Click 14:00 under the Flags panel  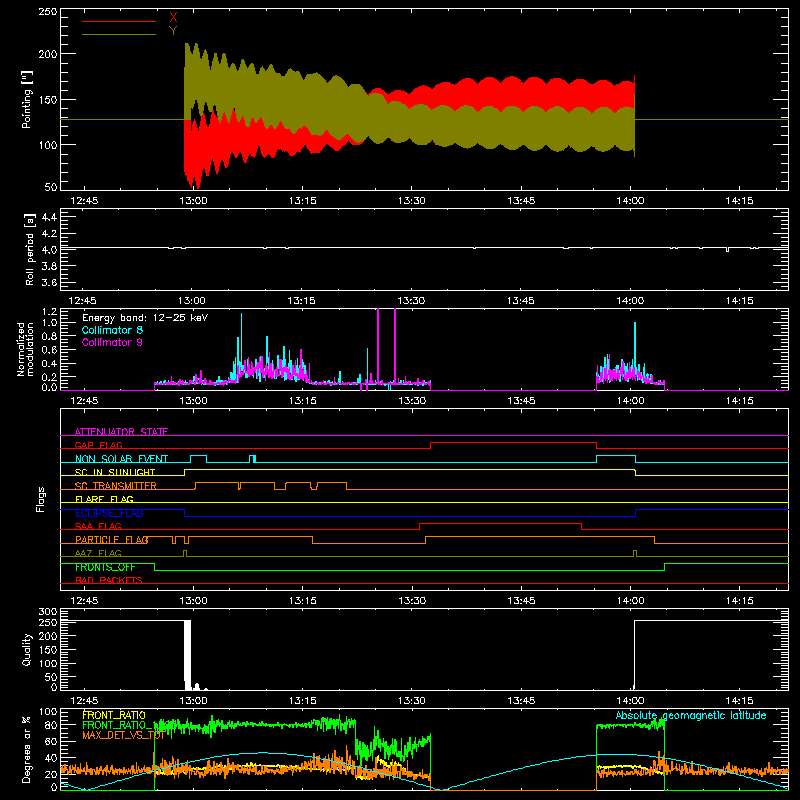pyautogui.click(x=630, y=601)
